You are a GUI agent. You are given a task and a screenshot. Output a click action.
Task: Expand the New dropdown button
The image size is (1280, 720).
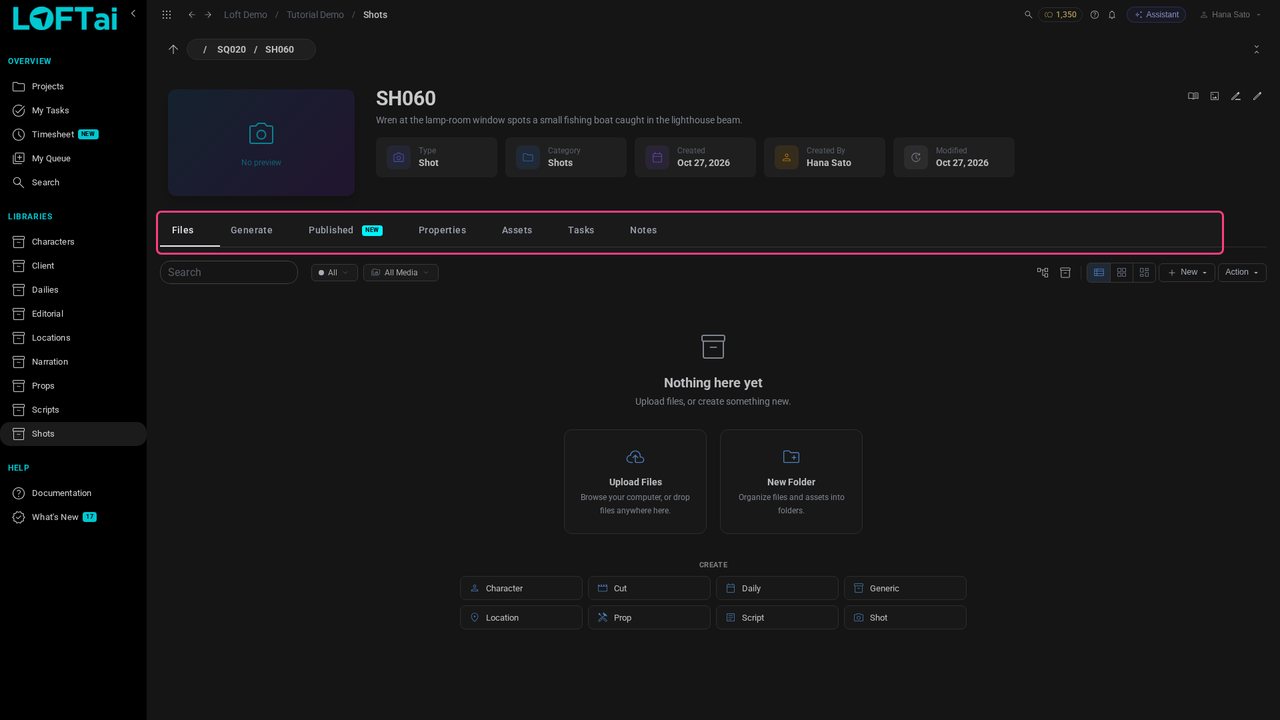pyautogui.click(x=1187, y=272)
